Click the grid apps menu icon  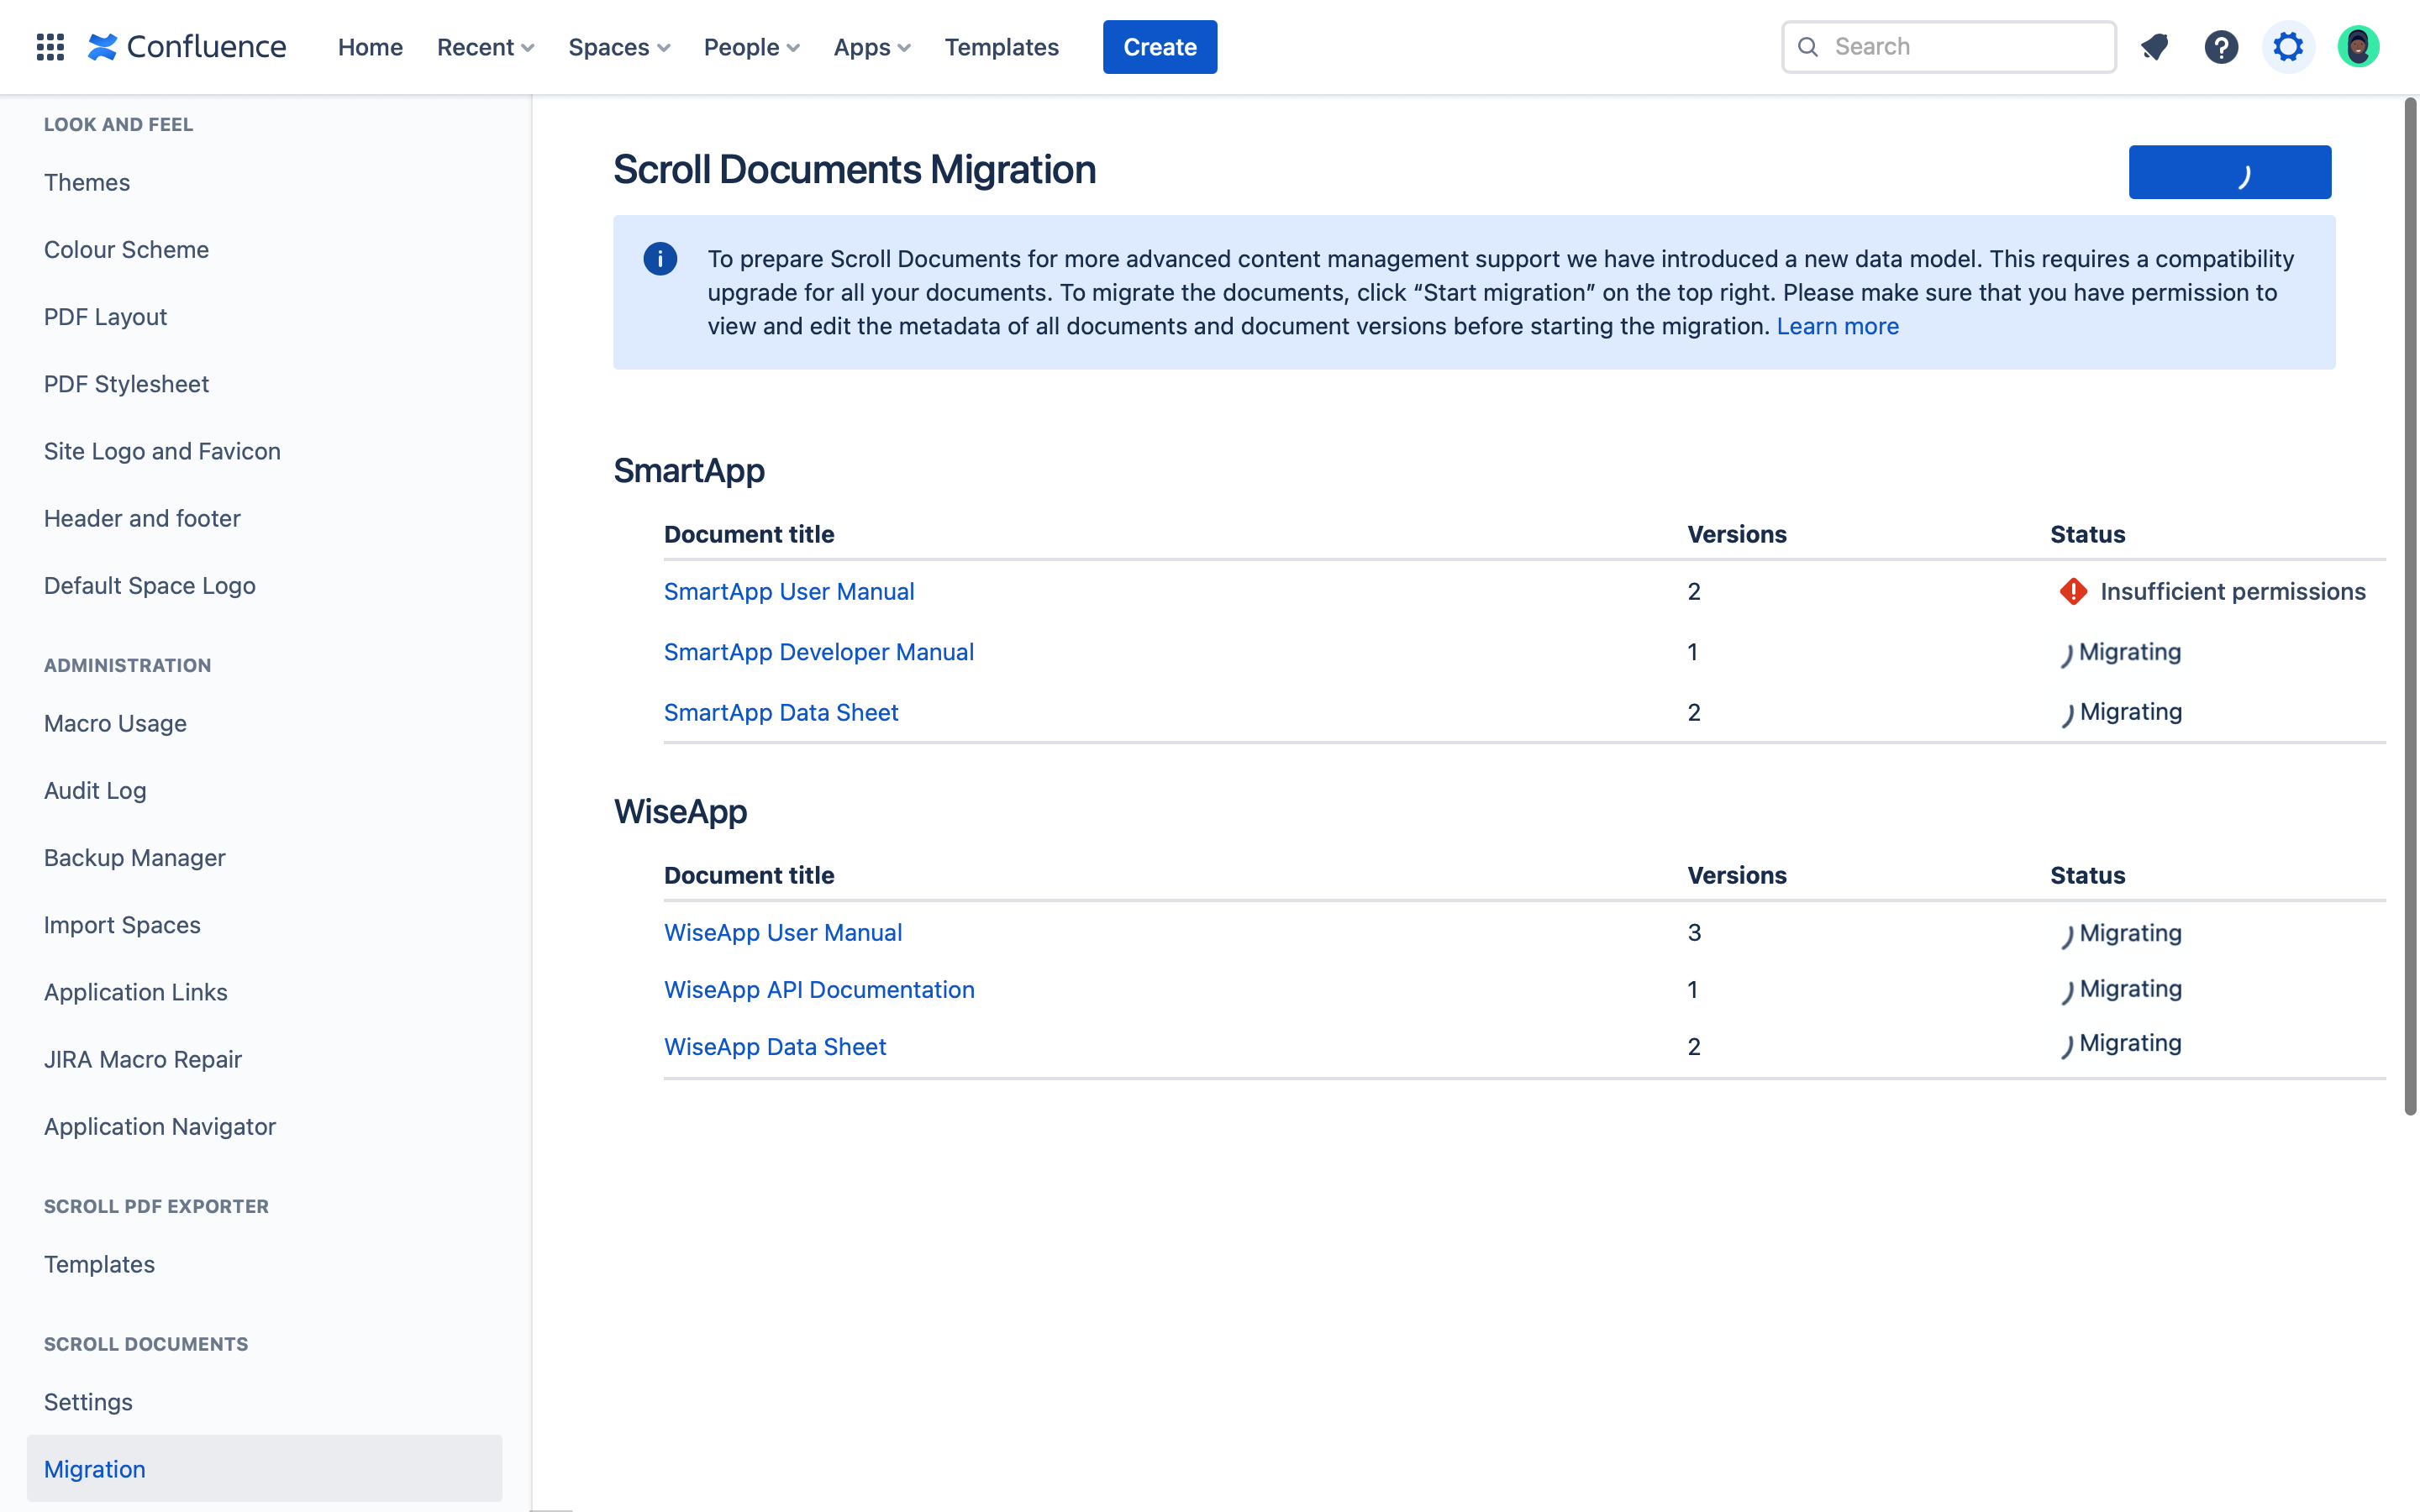click(x=49, y=47)
